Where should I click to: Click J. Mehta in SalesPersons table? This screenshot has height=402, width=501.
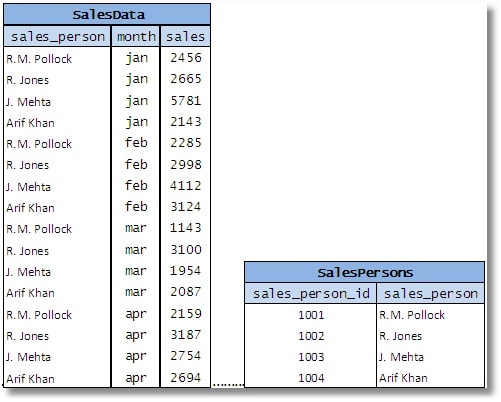pyautogui.click(x=401, y=357)
